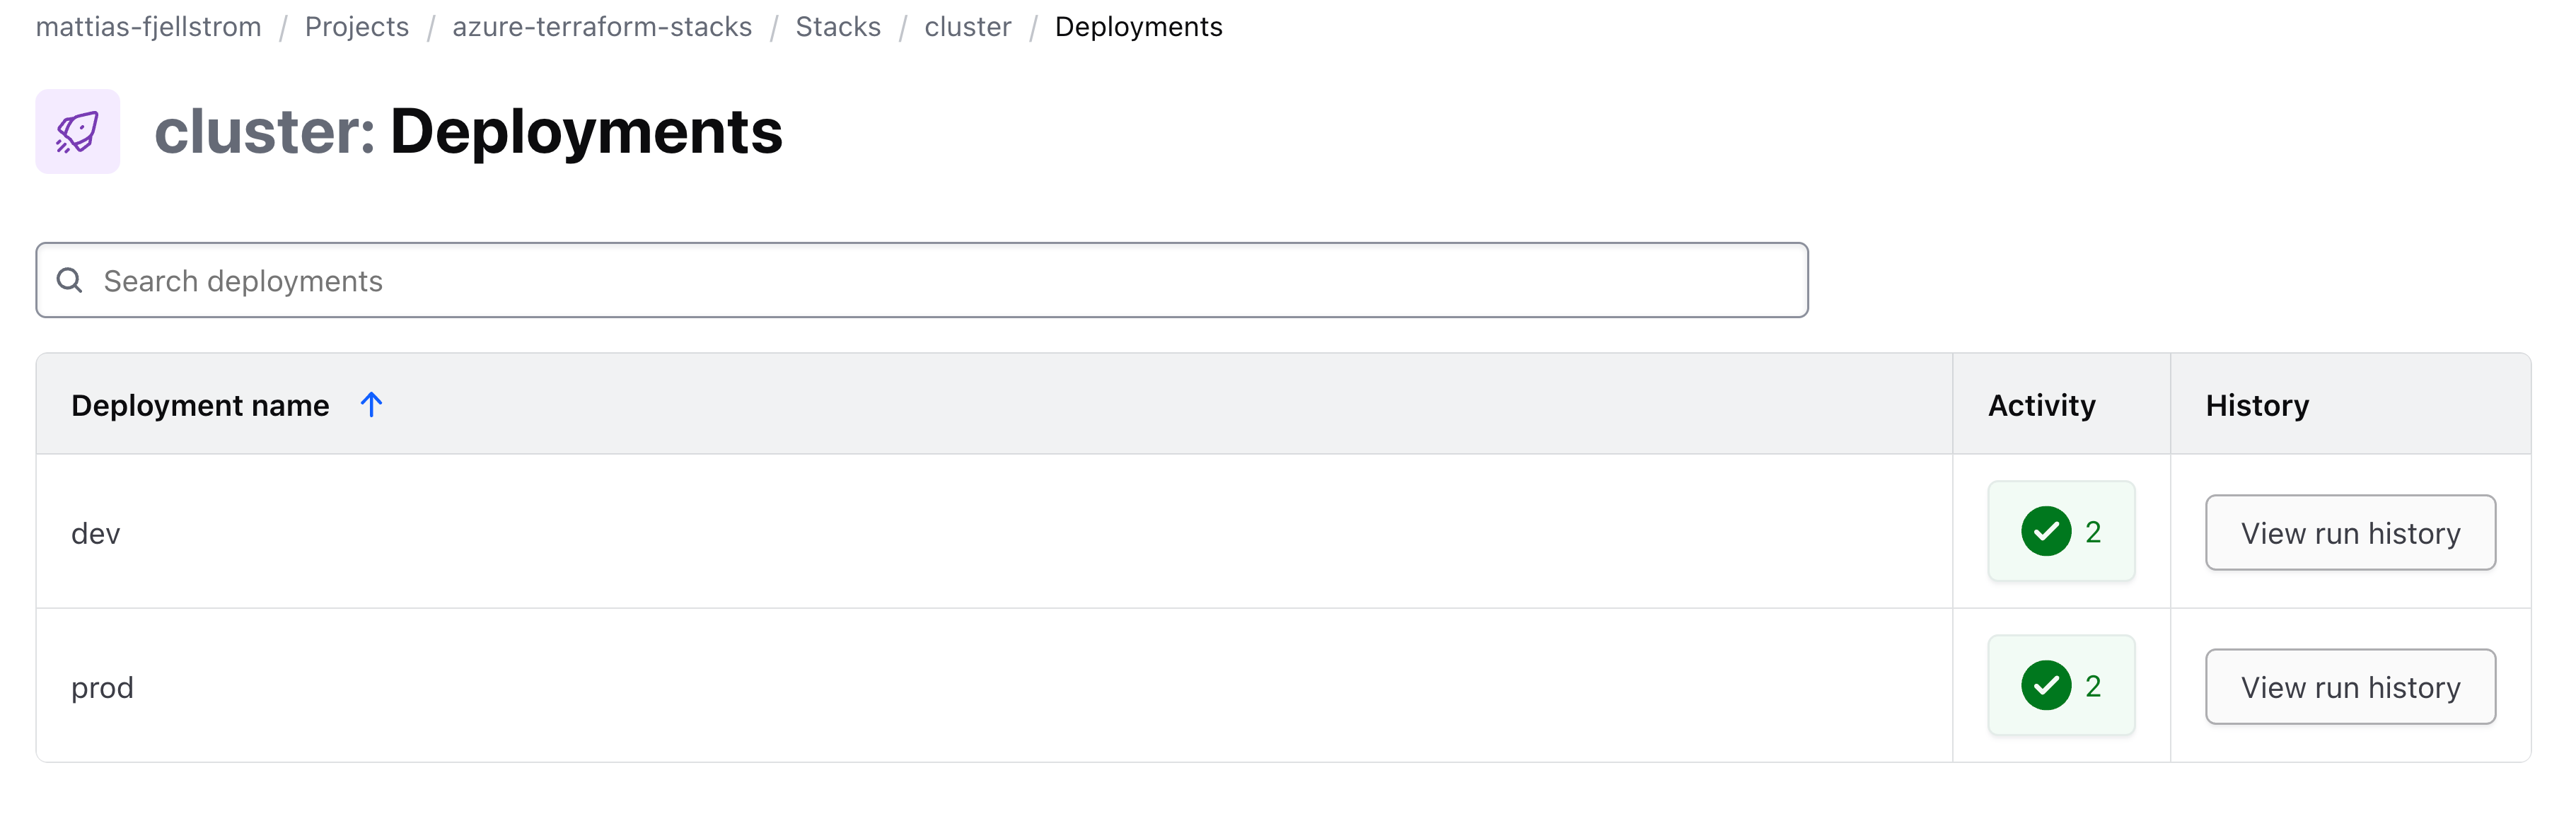Select the Deployments breadcrumb item
The image size is (2576, 833).
pos(1139,27)
